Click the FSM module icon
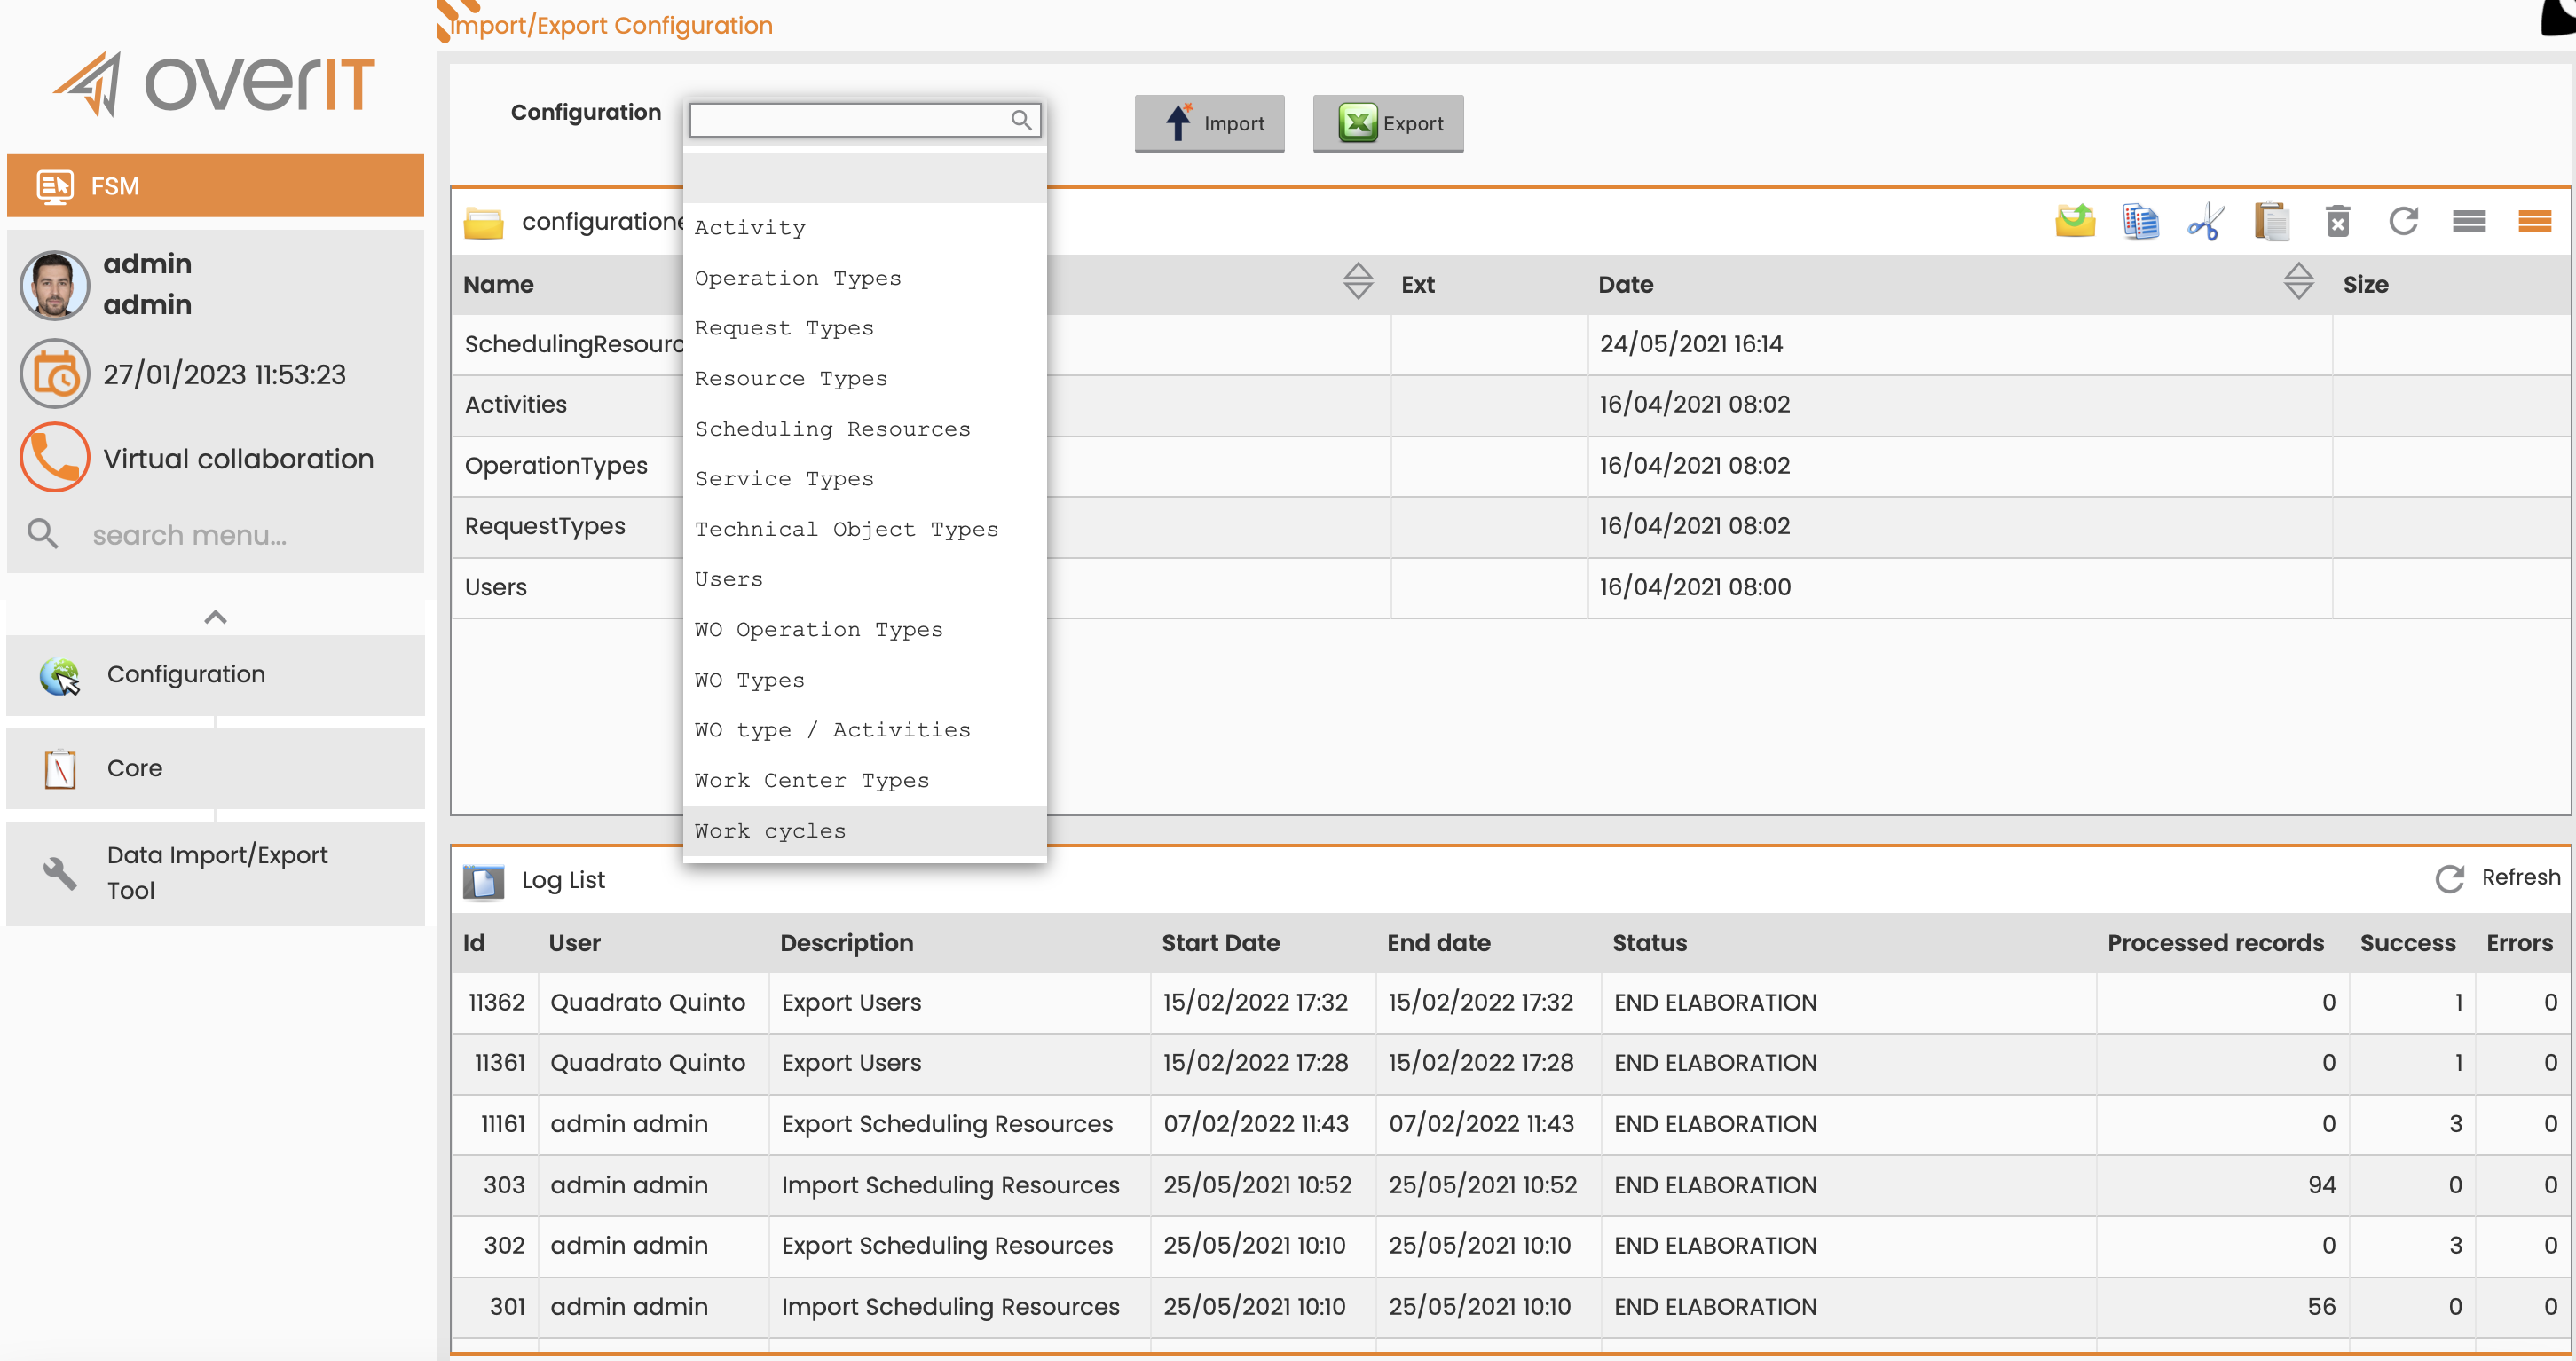The height and width of the screenshot is (1361, 2576). (x=55, y=186)
